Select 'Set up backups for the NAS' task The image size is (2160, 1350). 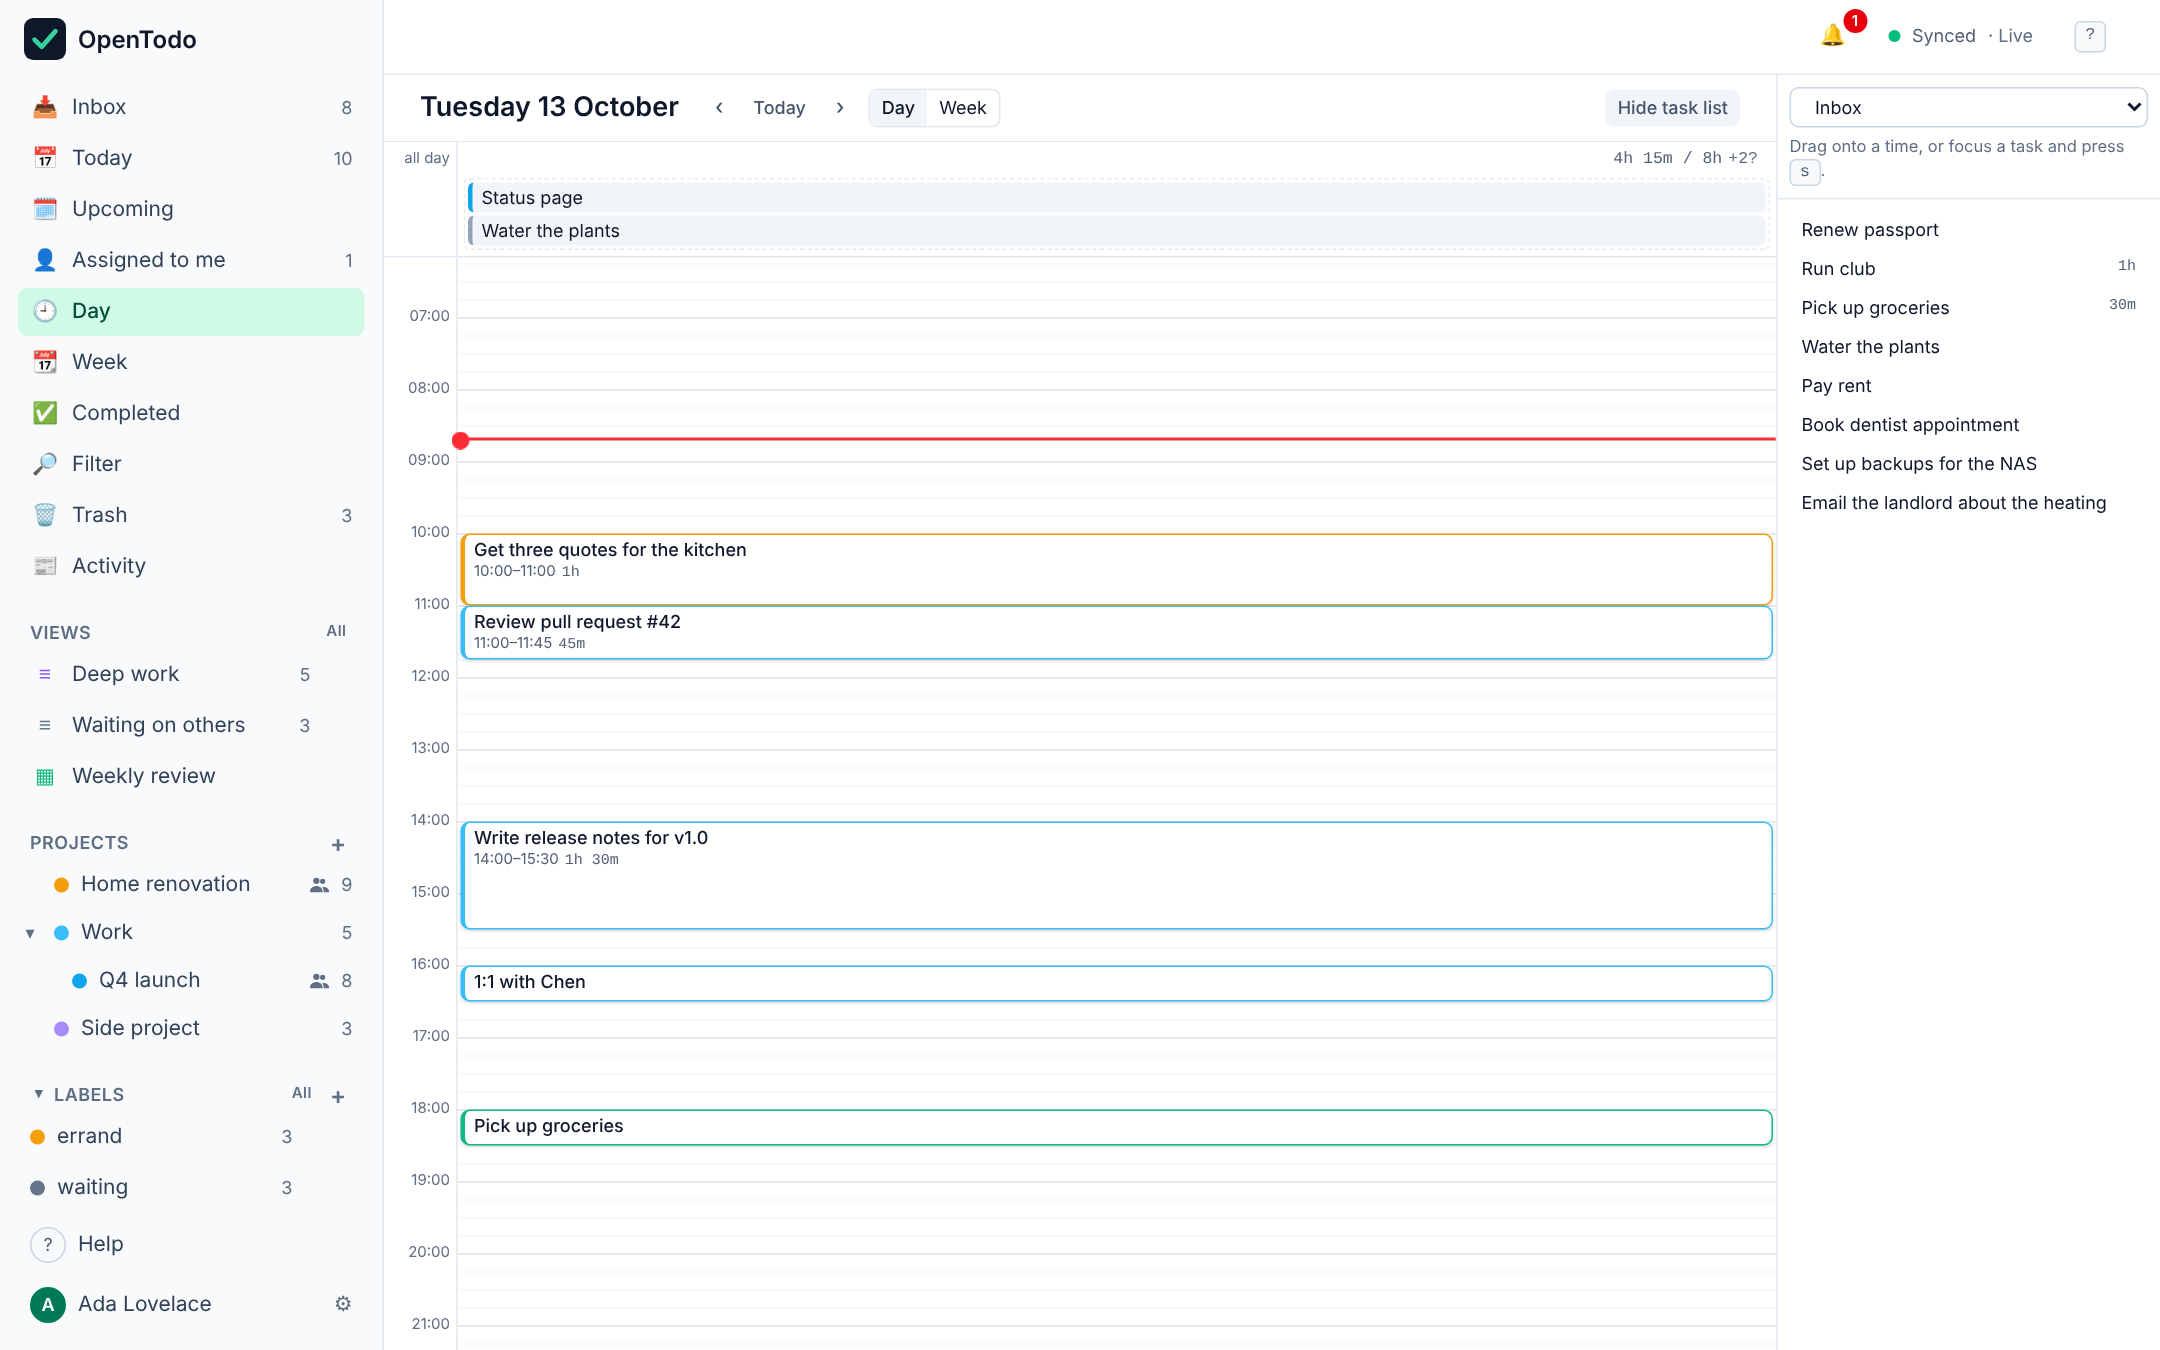(x=1968, y=464)
